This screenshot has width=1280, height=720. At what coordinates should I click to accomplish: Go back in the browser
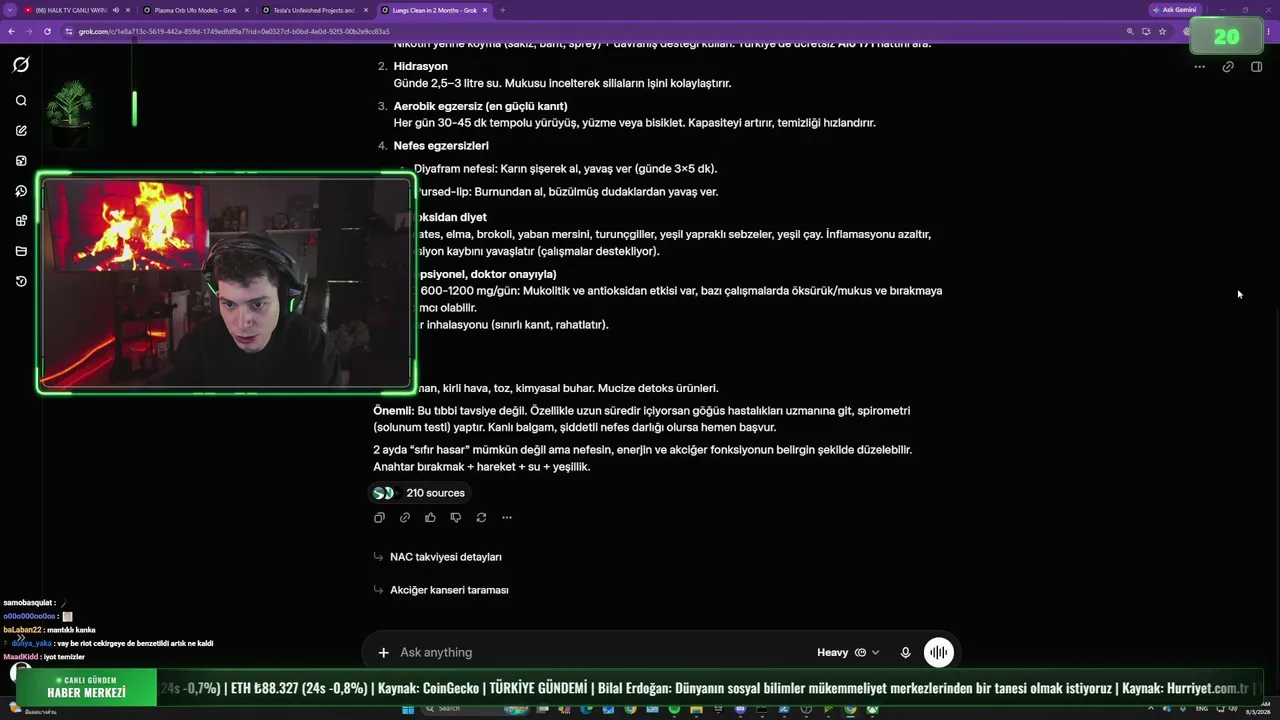11,31
